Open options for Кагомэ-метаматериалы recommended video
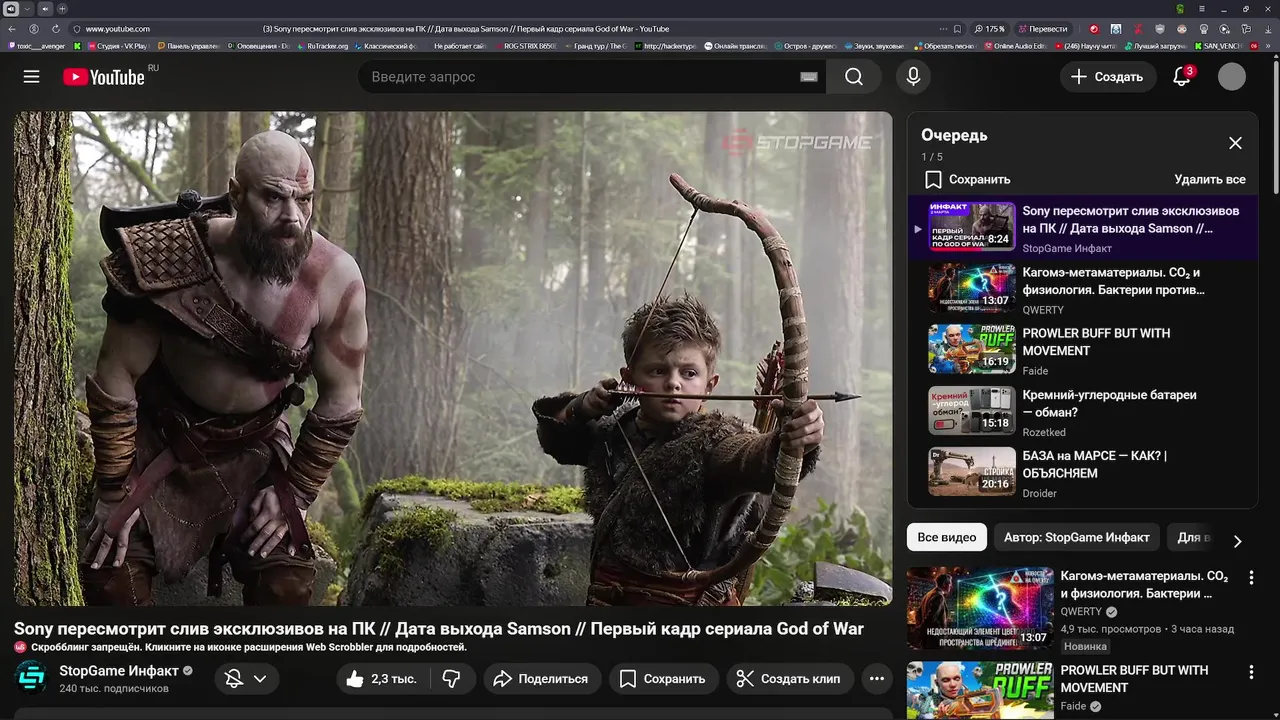The width and height of the screenshot is (1280, 720). [1251, 578]
